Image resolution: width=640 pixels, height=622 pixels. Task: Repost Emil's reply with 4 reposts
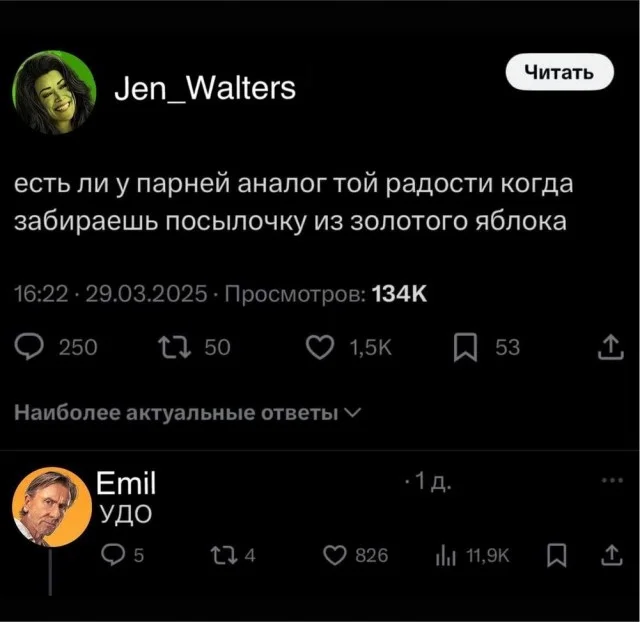tap(224, 555)
